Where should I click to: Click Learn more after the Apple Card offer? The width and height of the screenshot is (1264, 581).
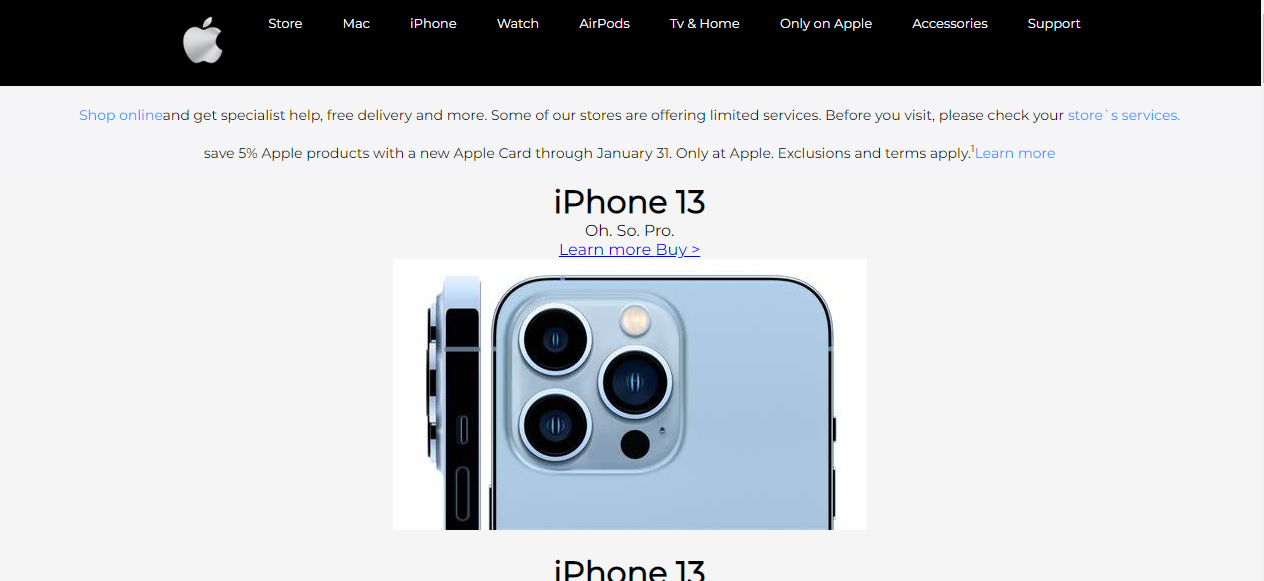(1015, 153)
